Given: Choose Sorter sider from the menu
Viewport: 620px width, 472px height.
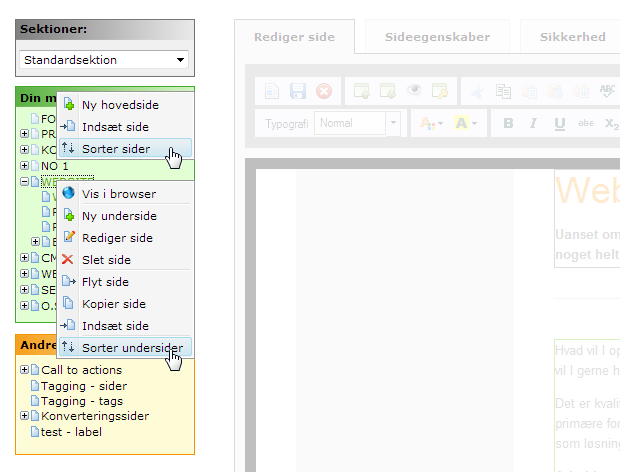Looking at the screenshot, I should point(116,149).
